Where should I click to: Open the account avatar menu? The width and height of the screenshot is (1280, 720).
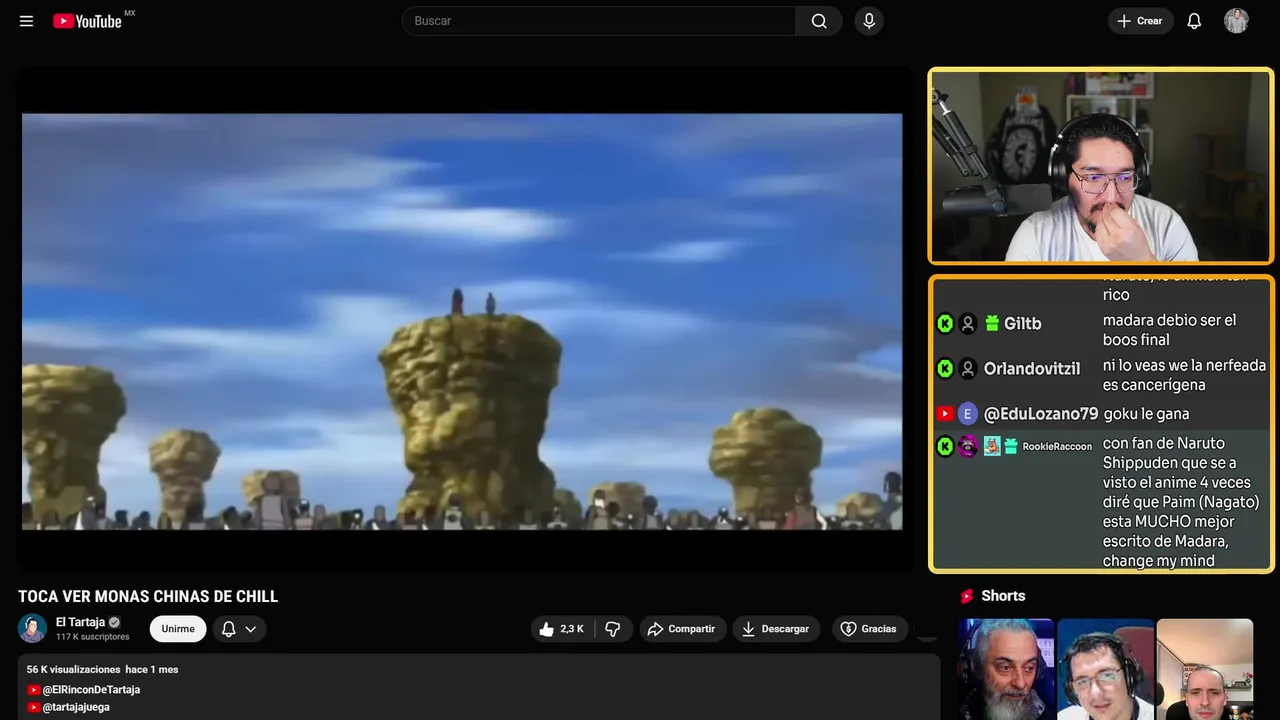click(x=1236, y=21)
